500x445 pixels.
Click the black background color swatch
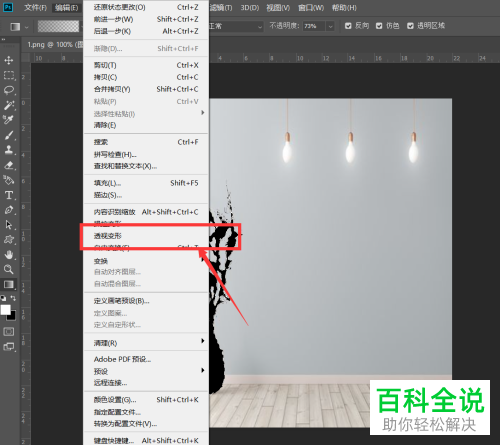pos(12,317)
